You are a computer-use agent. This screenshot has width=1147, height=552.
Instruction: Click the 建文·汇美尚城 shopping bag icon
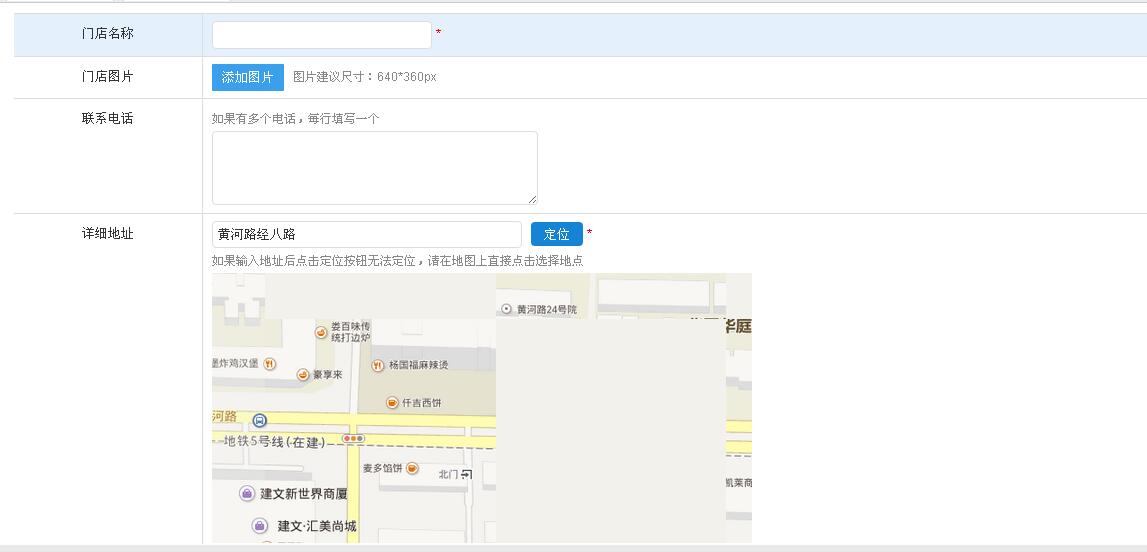pyautogui.click(x=260, y=525)
